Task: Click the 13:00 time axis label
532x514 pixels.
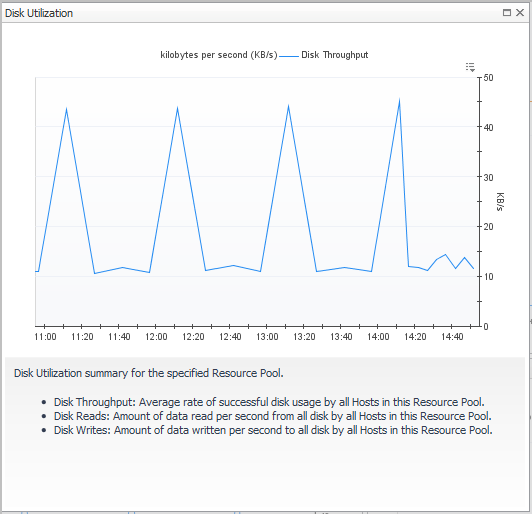Action: coord(267,337)
